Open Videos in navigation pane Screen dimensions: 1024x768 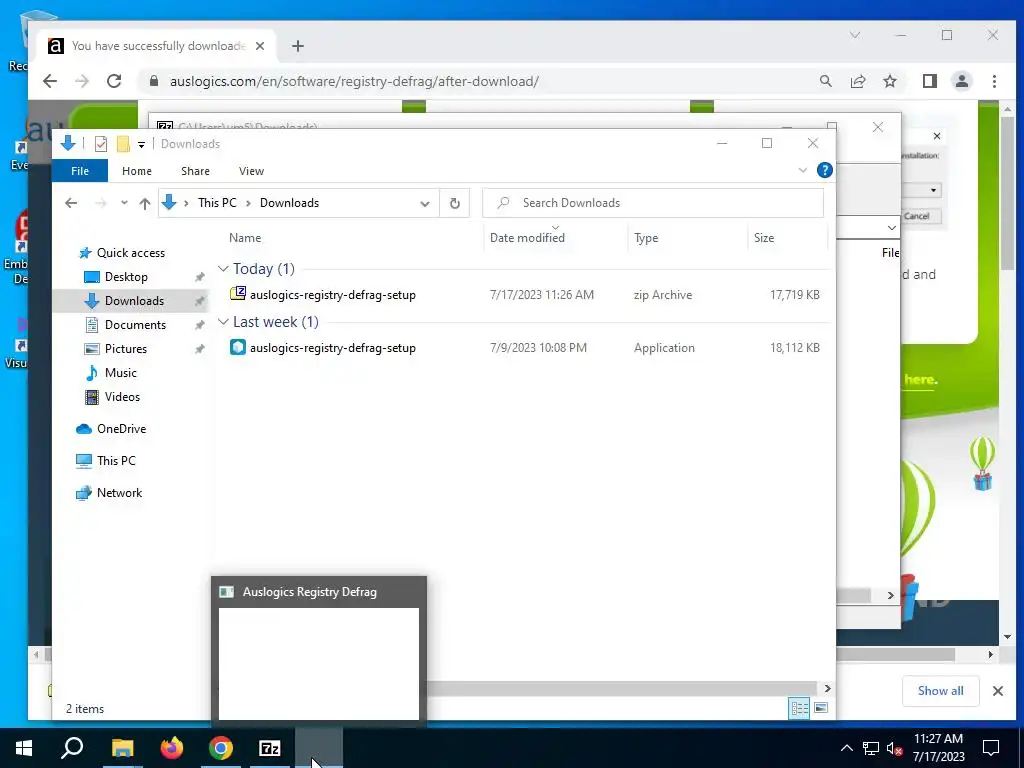tap(122, 397)
